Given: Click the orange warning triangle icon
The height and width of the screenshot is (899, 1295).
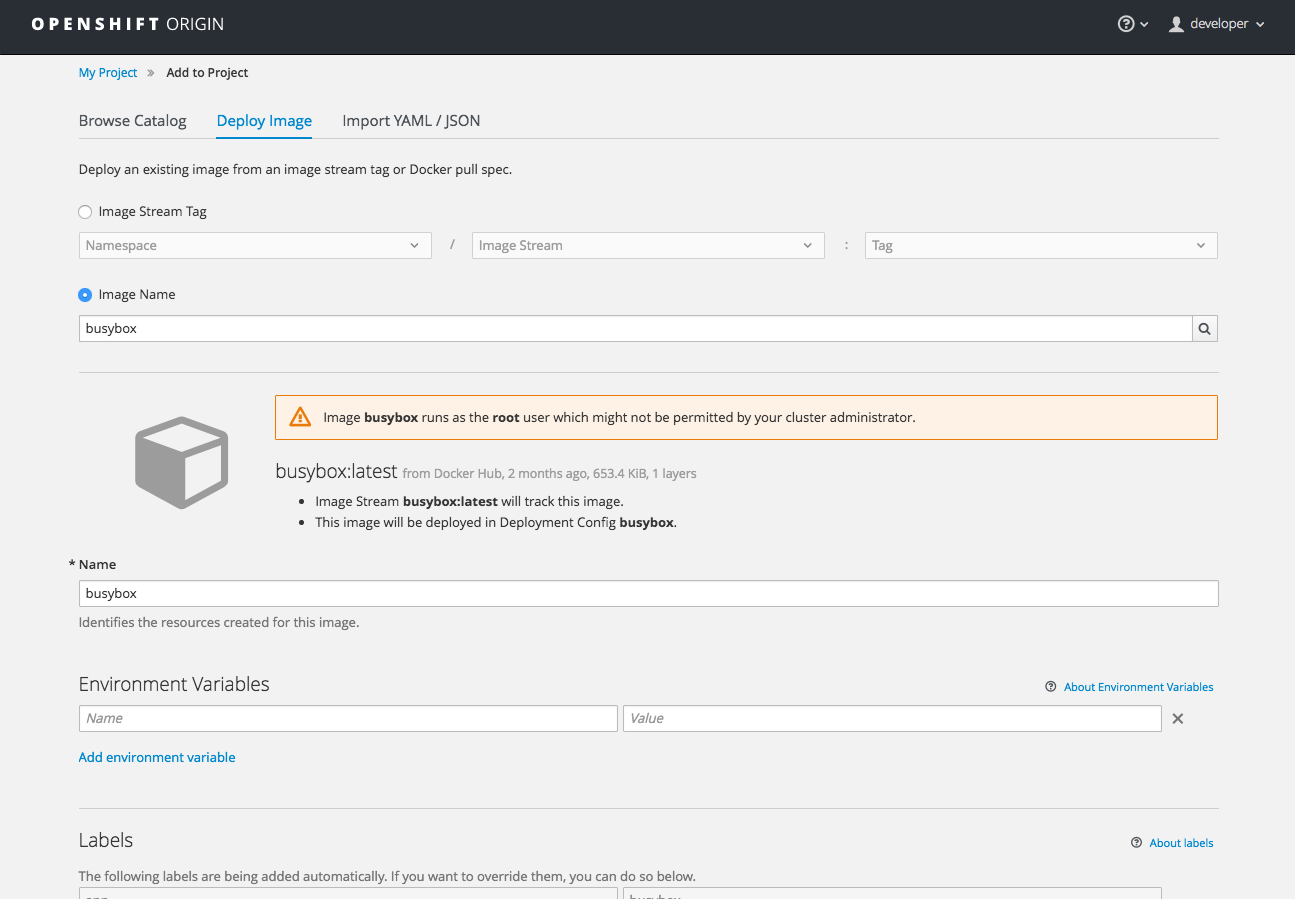Looking at the screenshot, I should [x=300, y=418].
